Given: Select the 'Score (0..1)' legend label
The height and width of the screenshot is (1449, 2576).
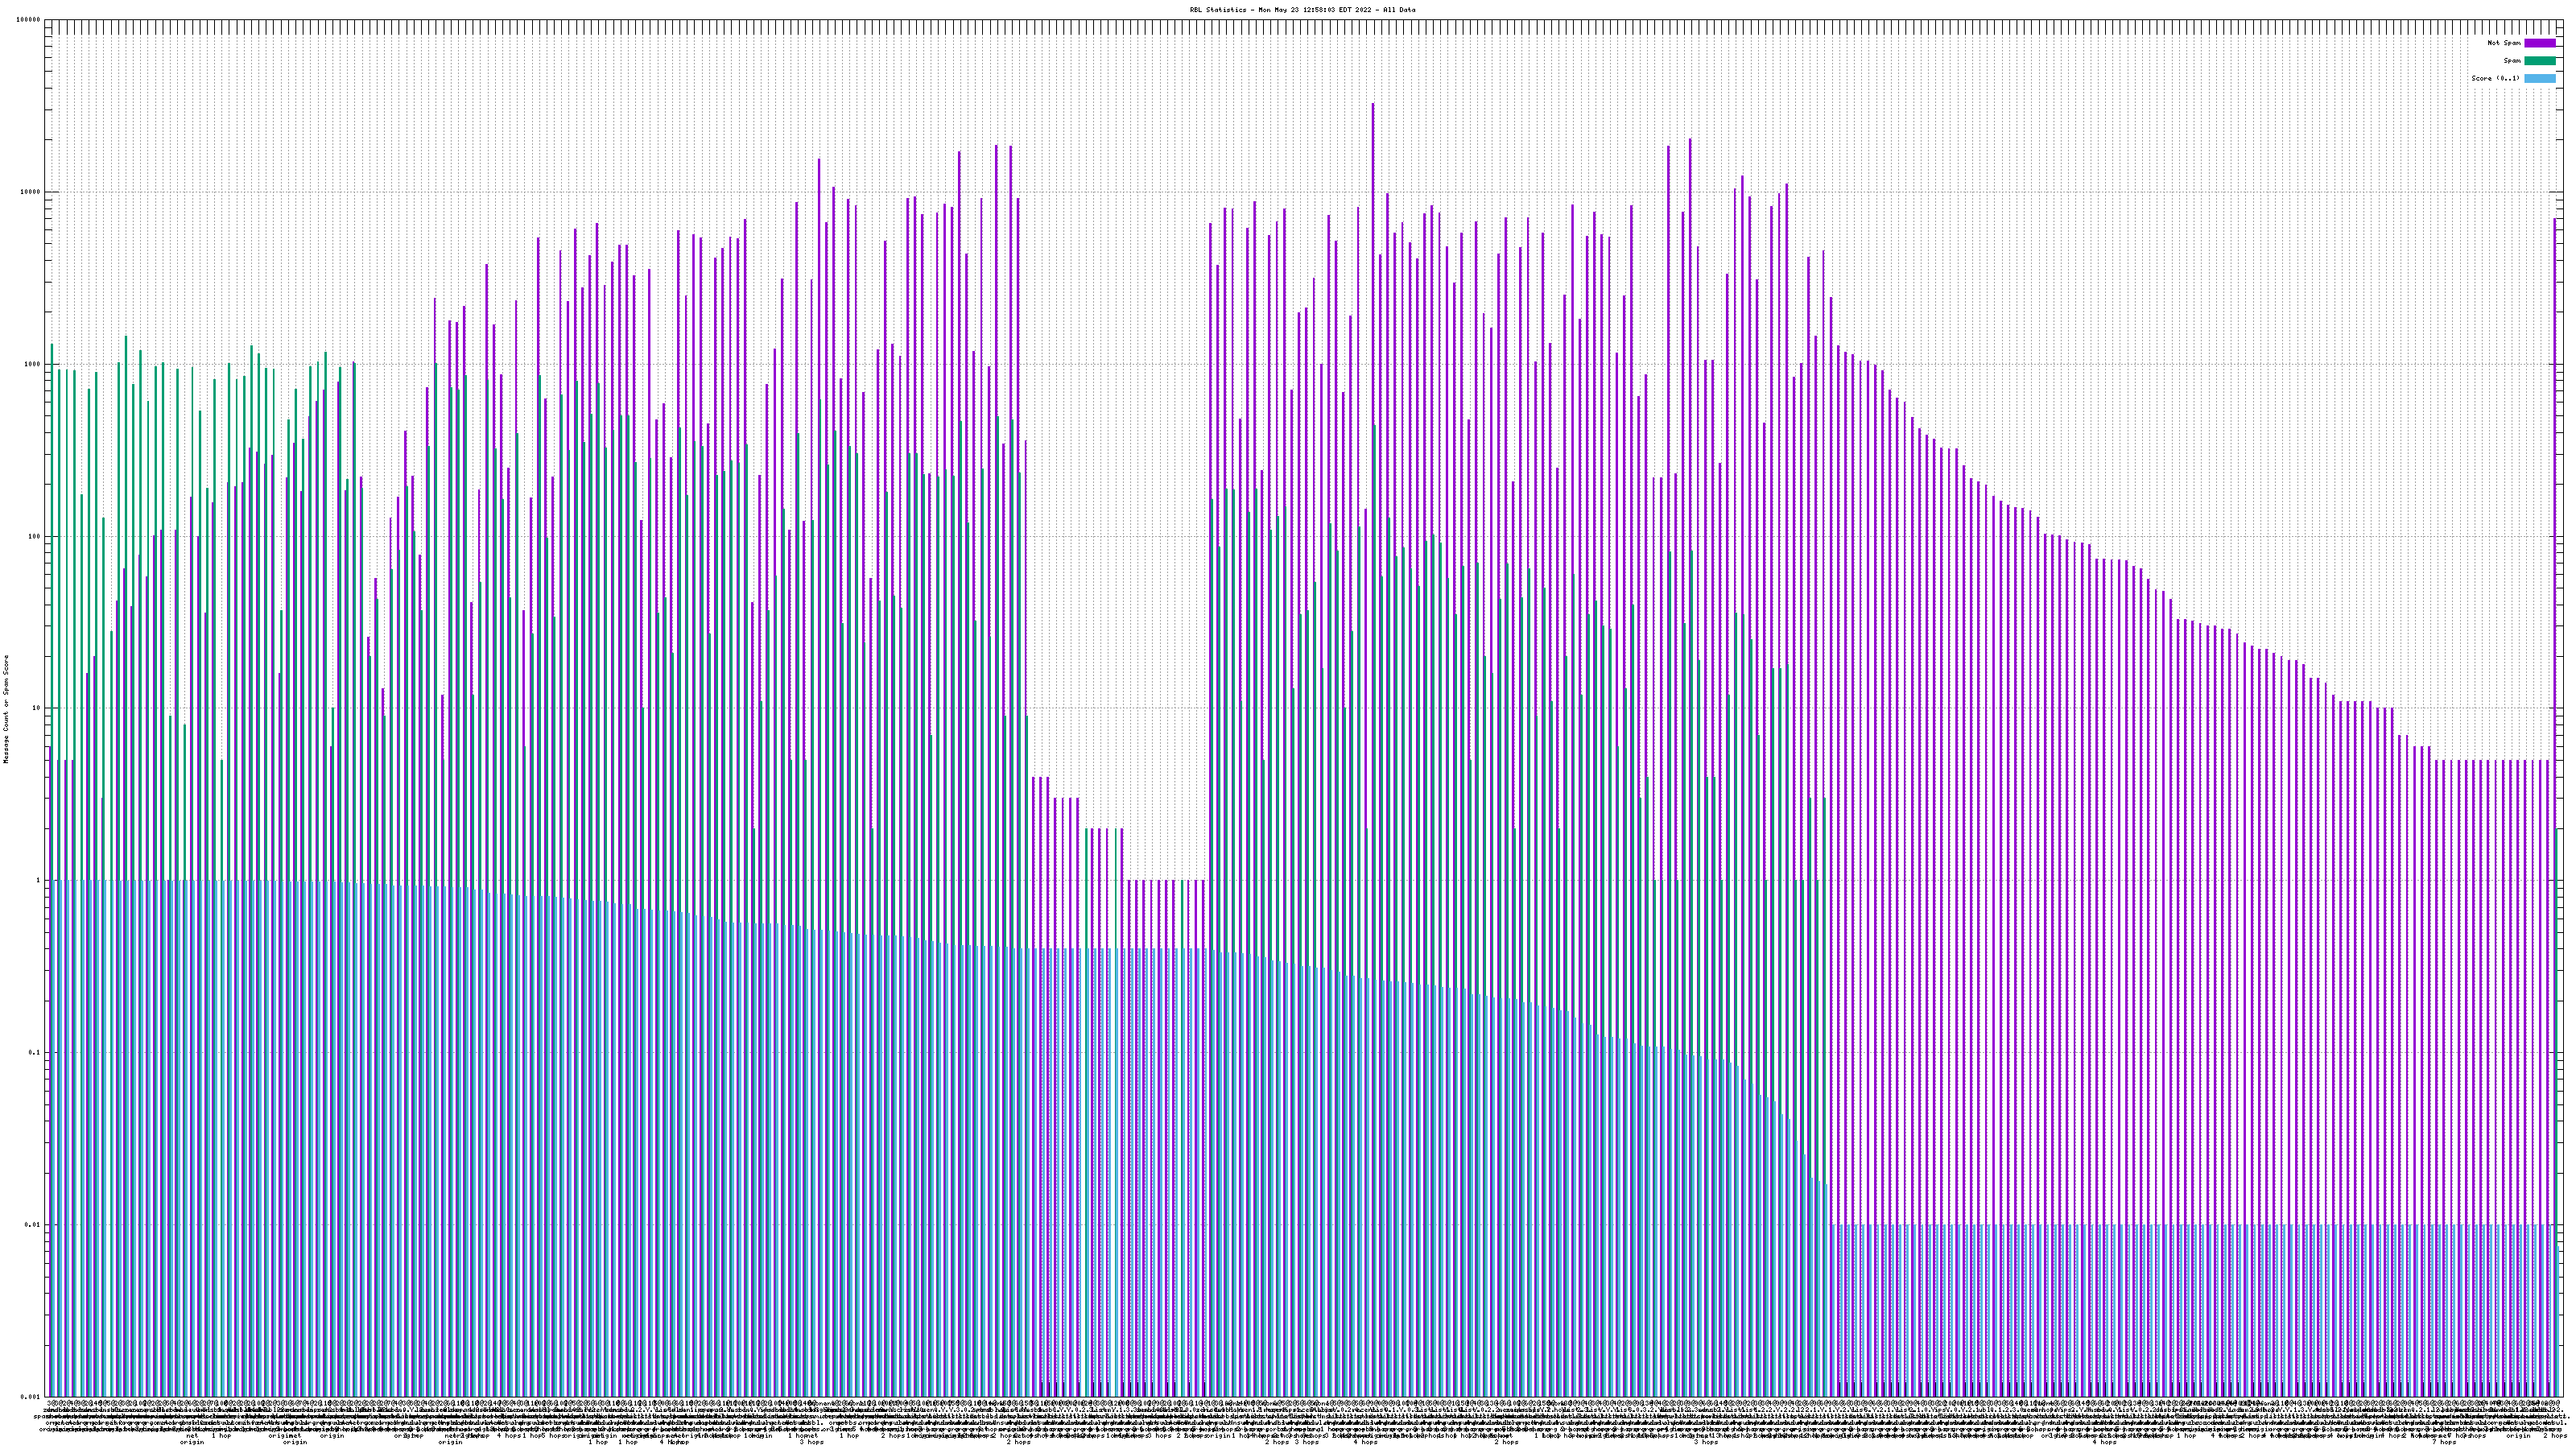Looking at the screenshot, I should pos(2495,78).
